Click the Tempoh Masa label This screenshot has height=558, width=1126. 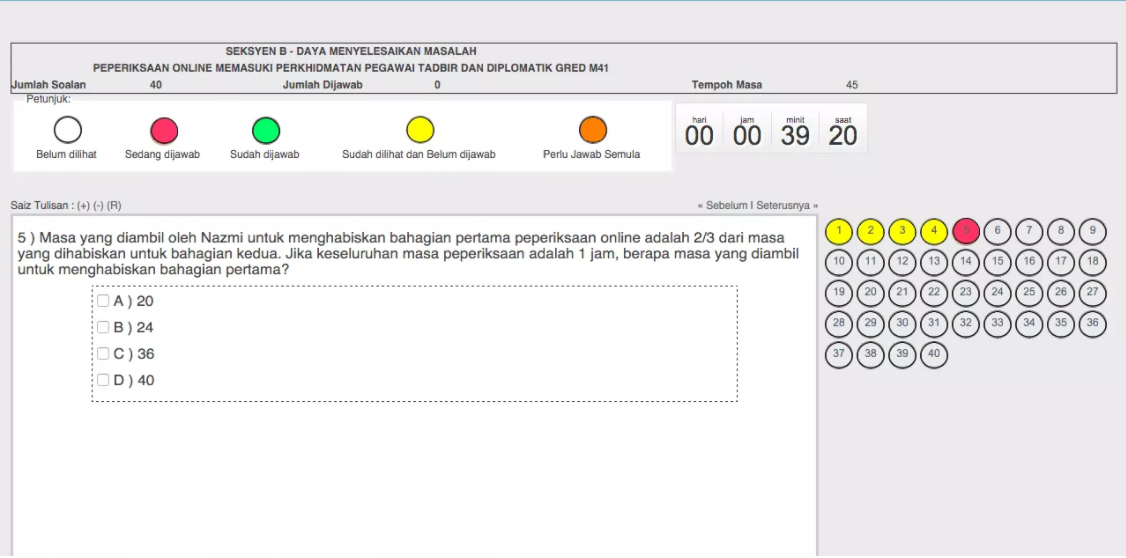click(x=727, y=85)
